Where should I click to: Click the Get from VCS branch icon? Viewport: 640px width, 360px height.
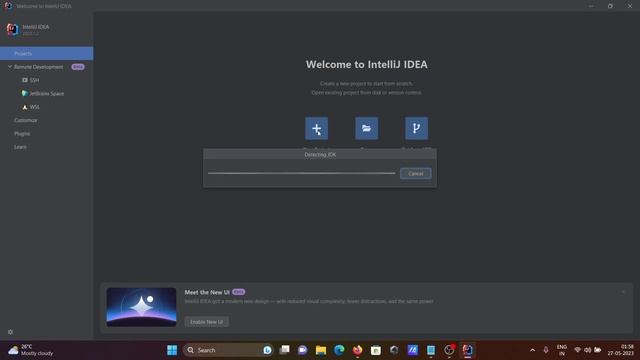point(416,128)
